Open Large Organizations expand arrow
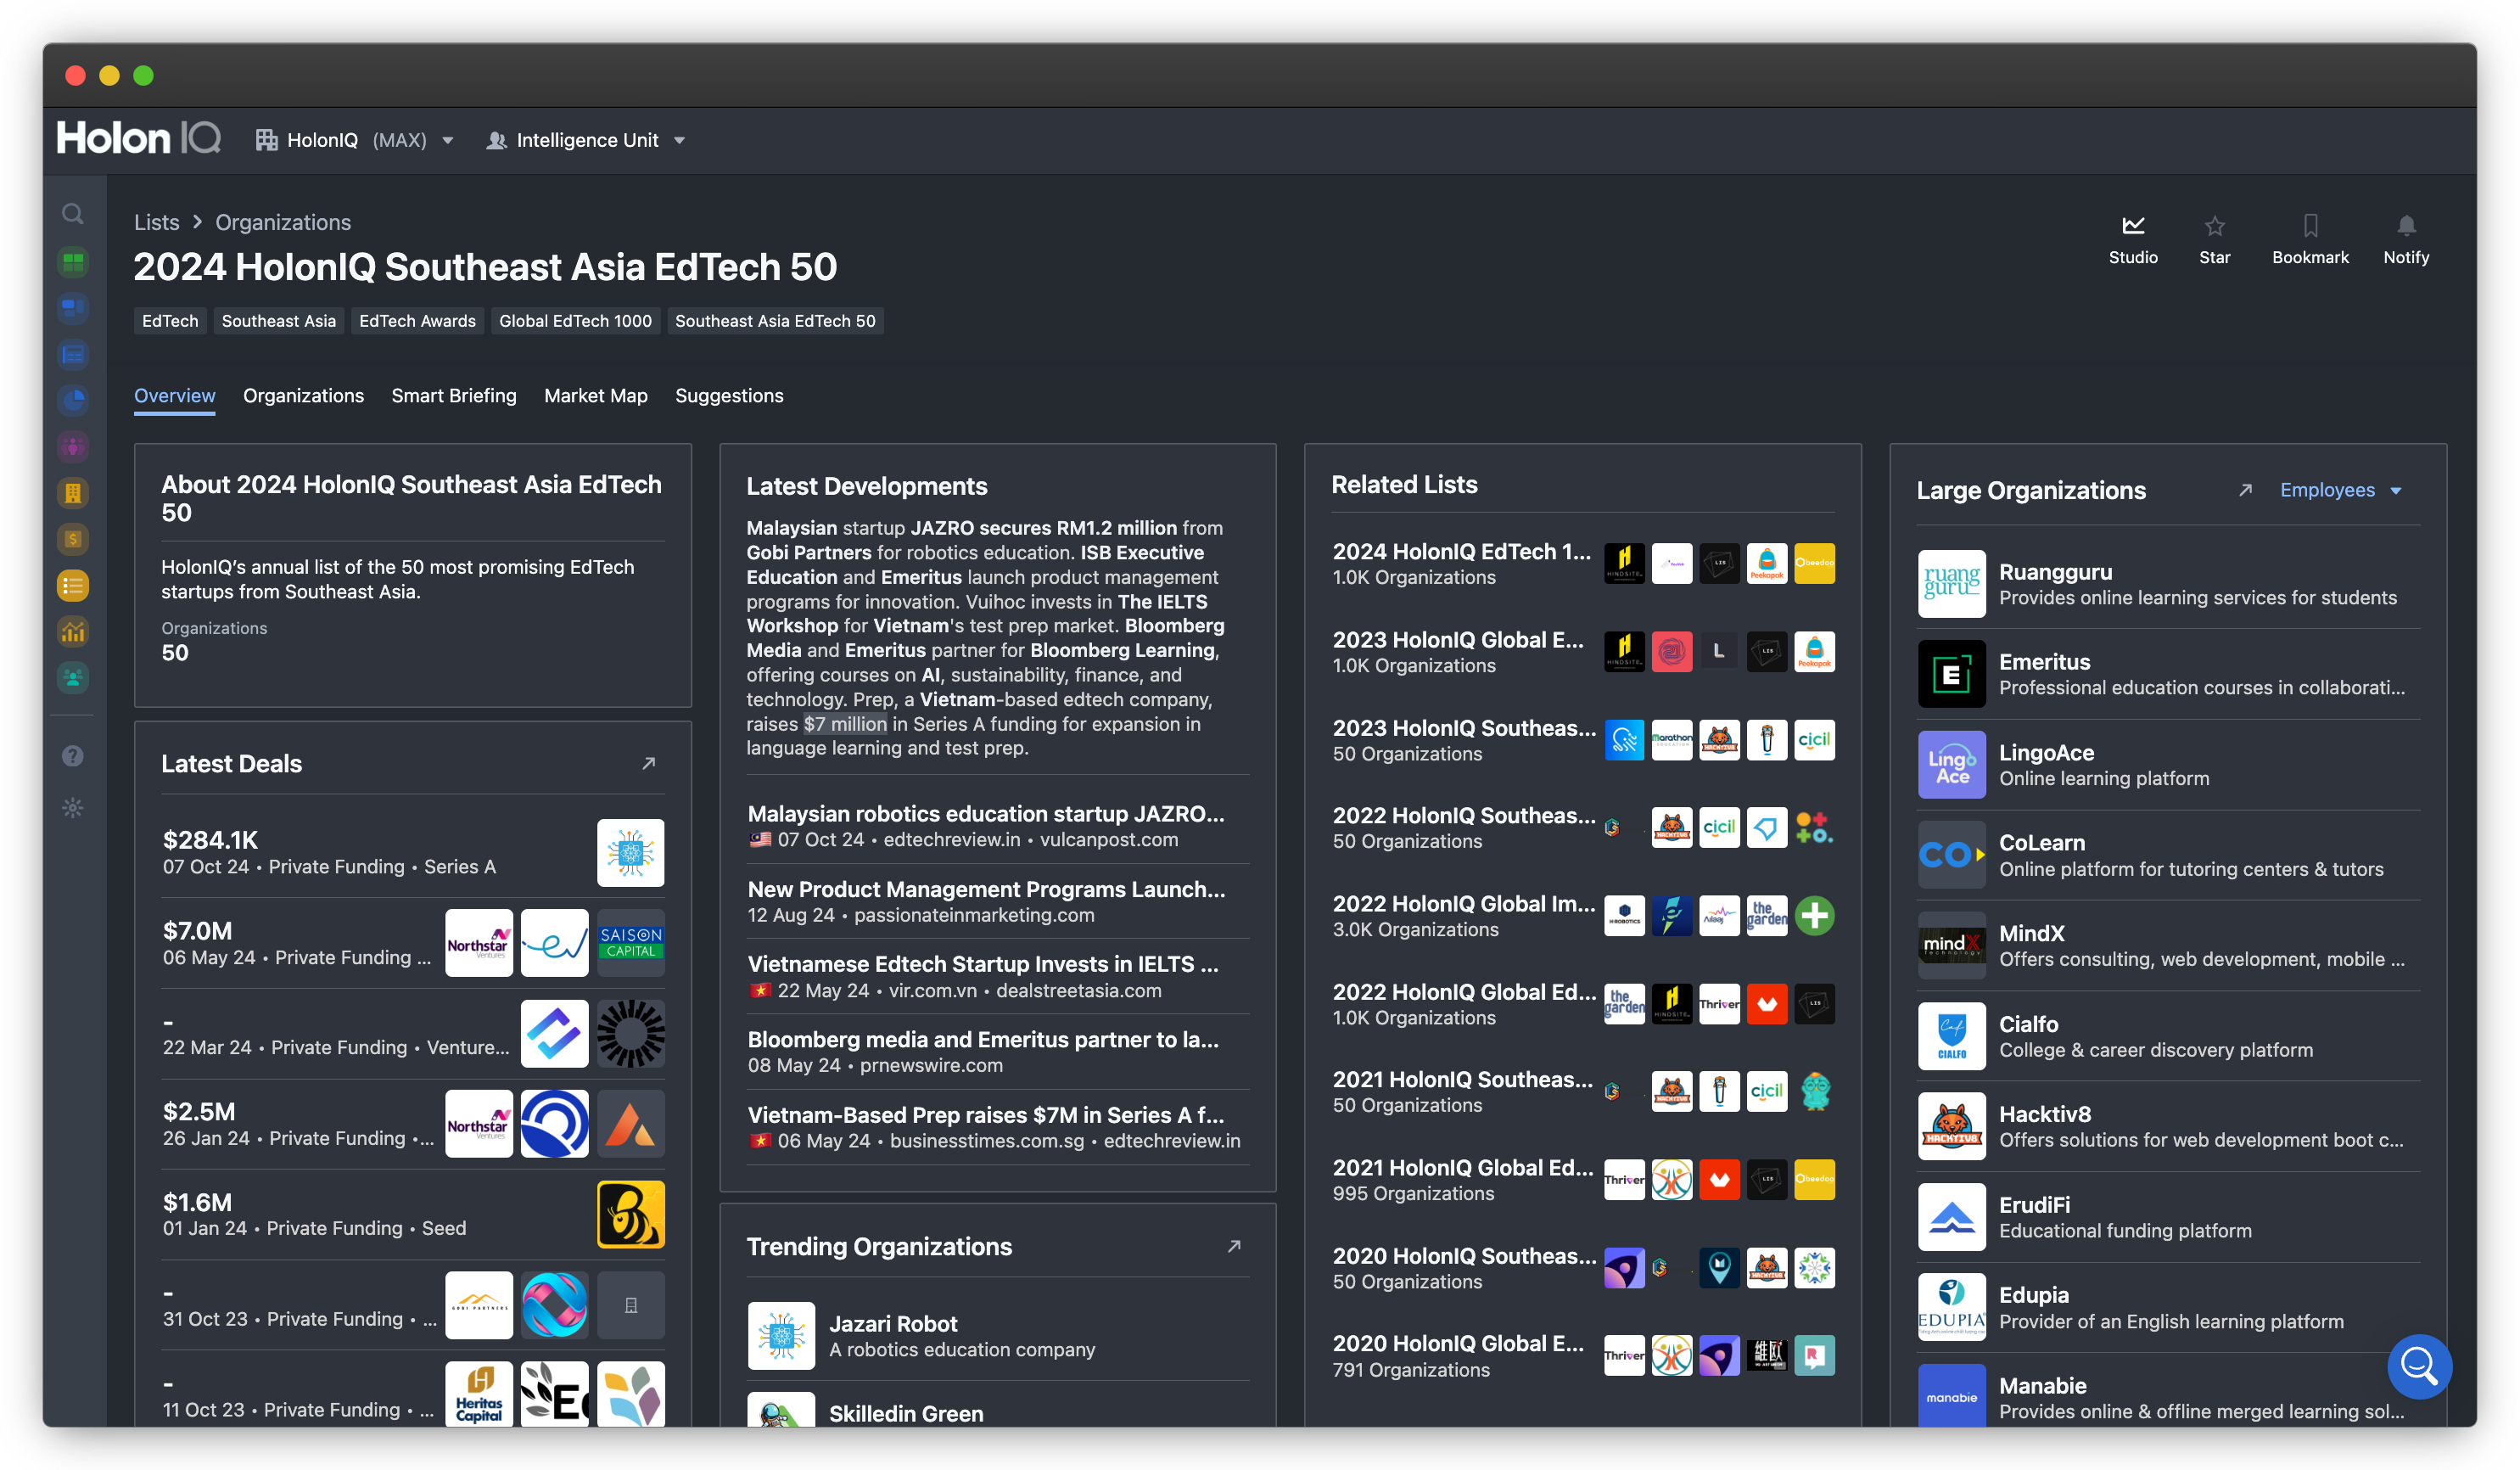 pyautogui.click(x=2245, y=490)
